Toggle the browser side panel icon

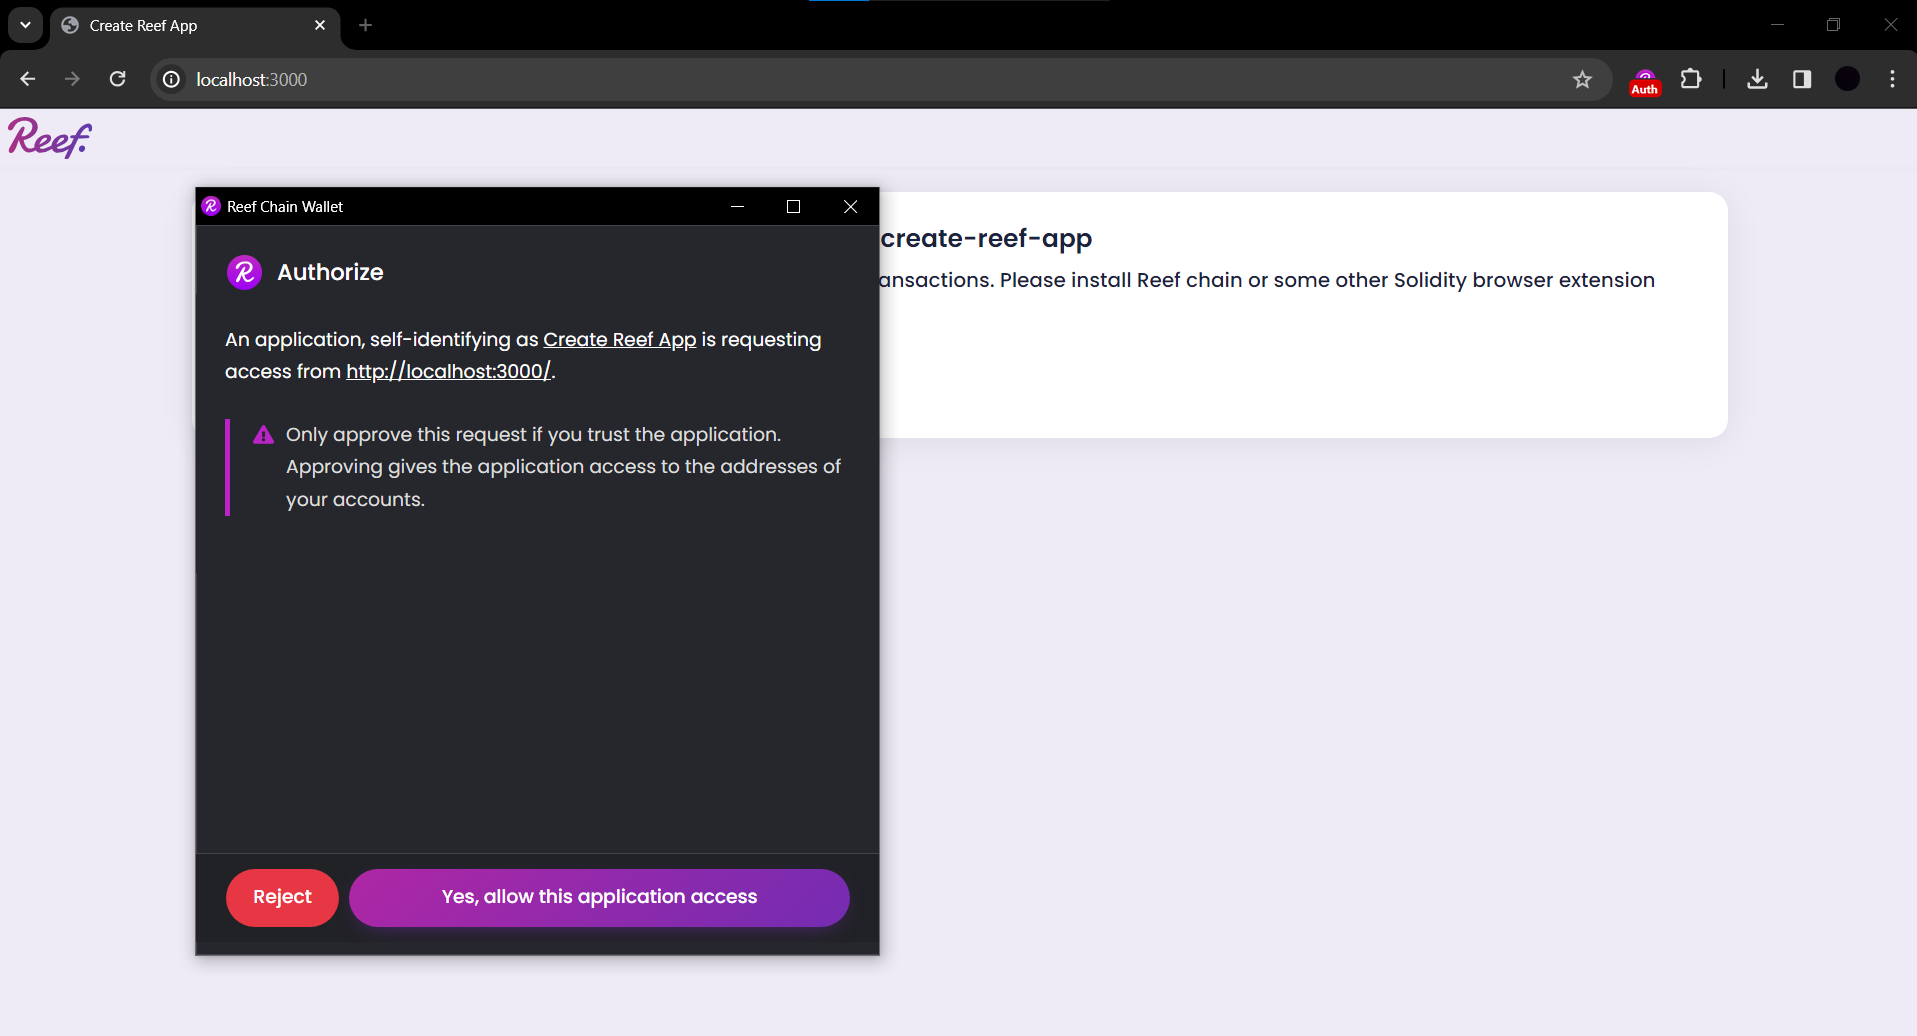click(x=1802, y=79)
